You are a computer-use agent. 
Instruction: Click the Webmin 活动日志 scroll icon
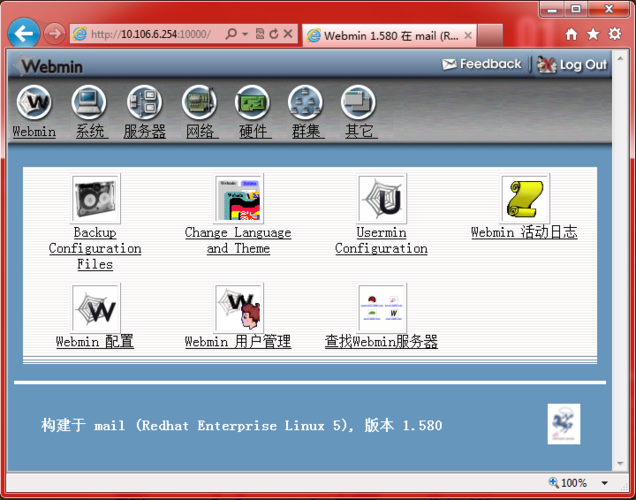(x=525, y=199)
